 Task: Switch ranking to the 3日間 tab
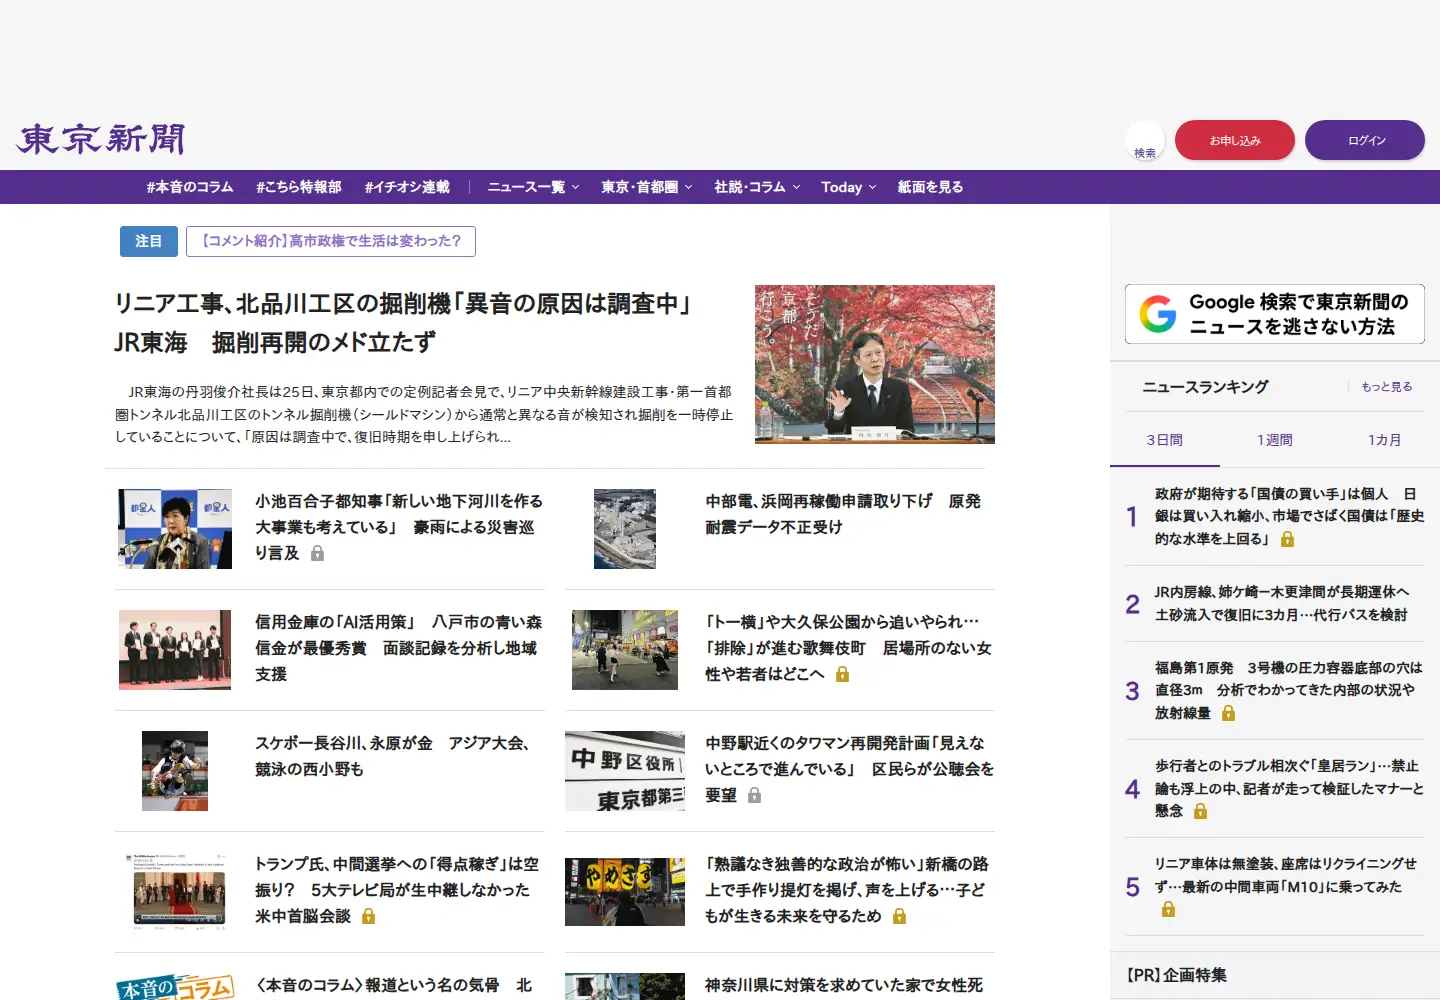[x=1165, y=440]
